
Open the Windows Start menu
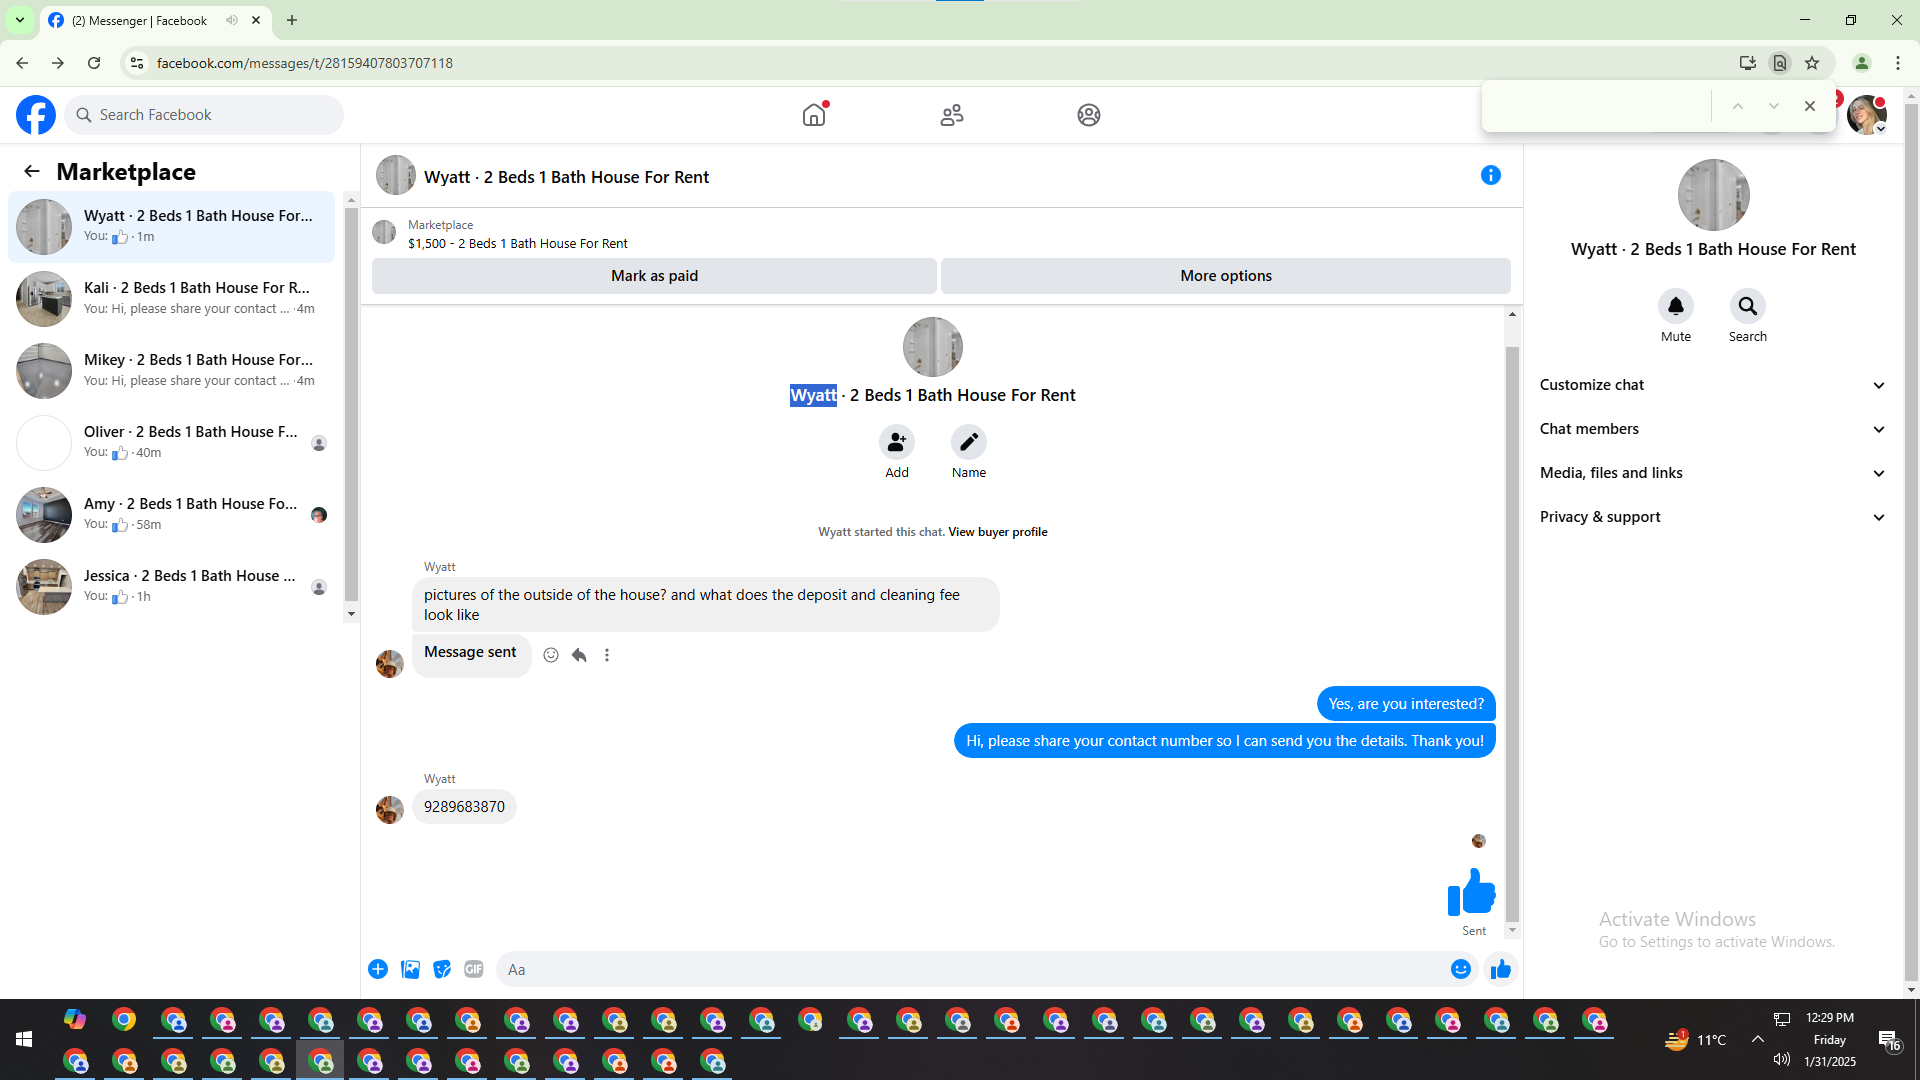24,1040
